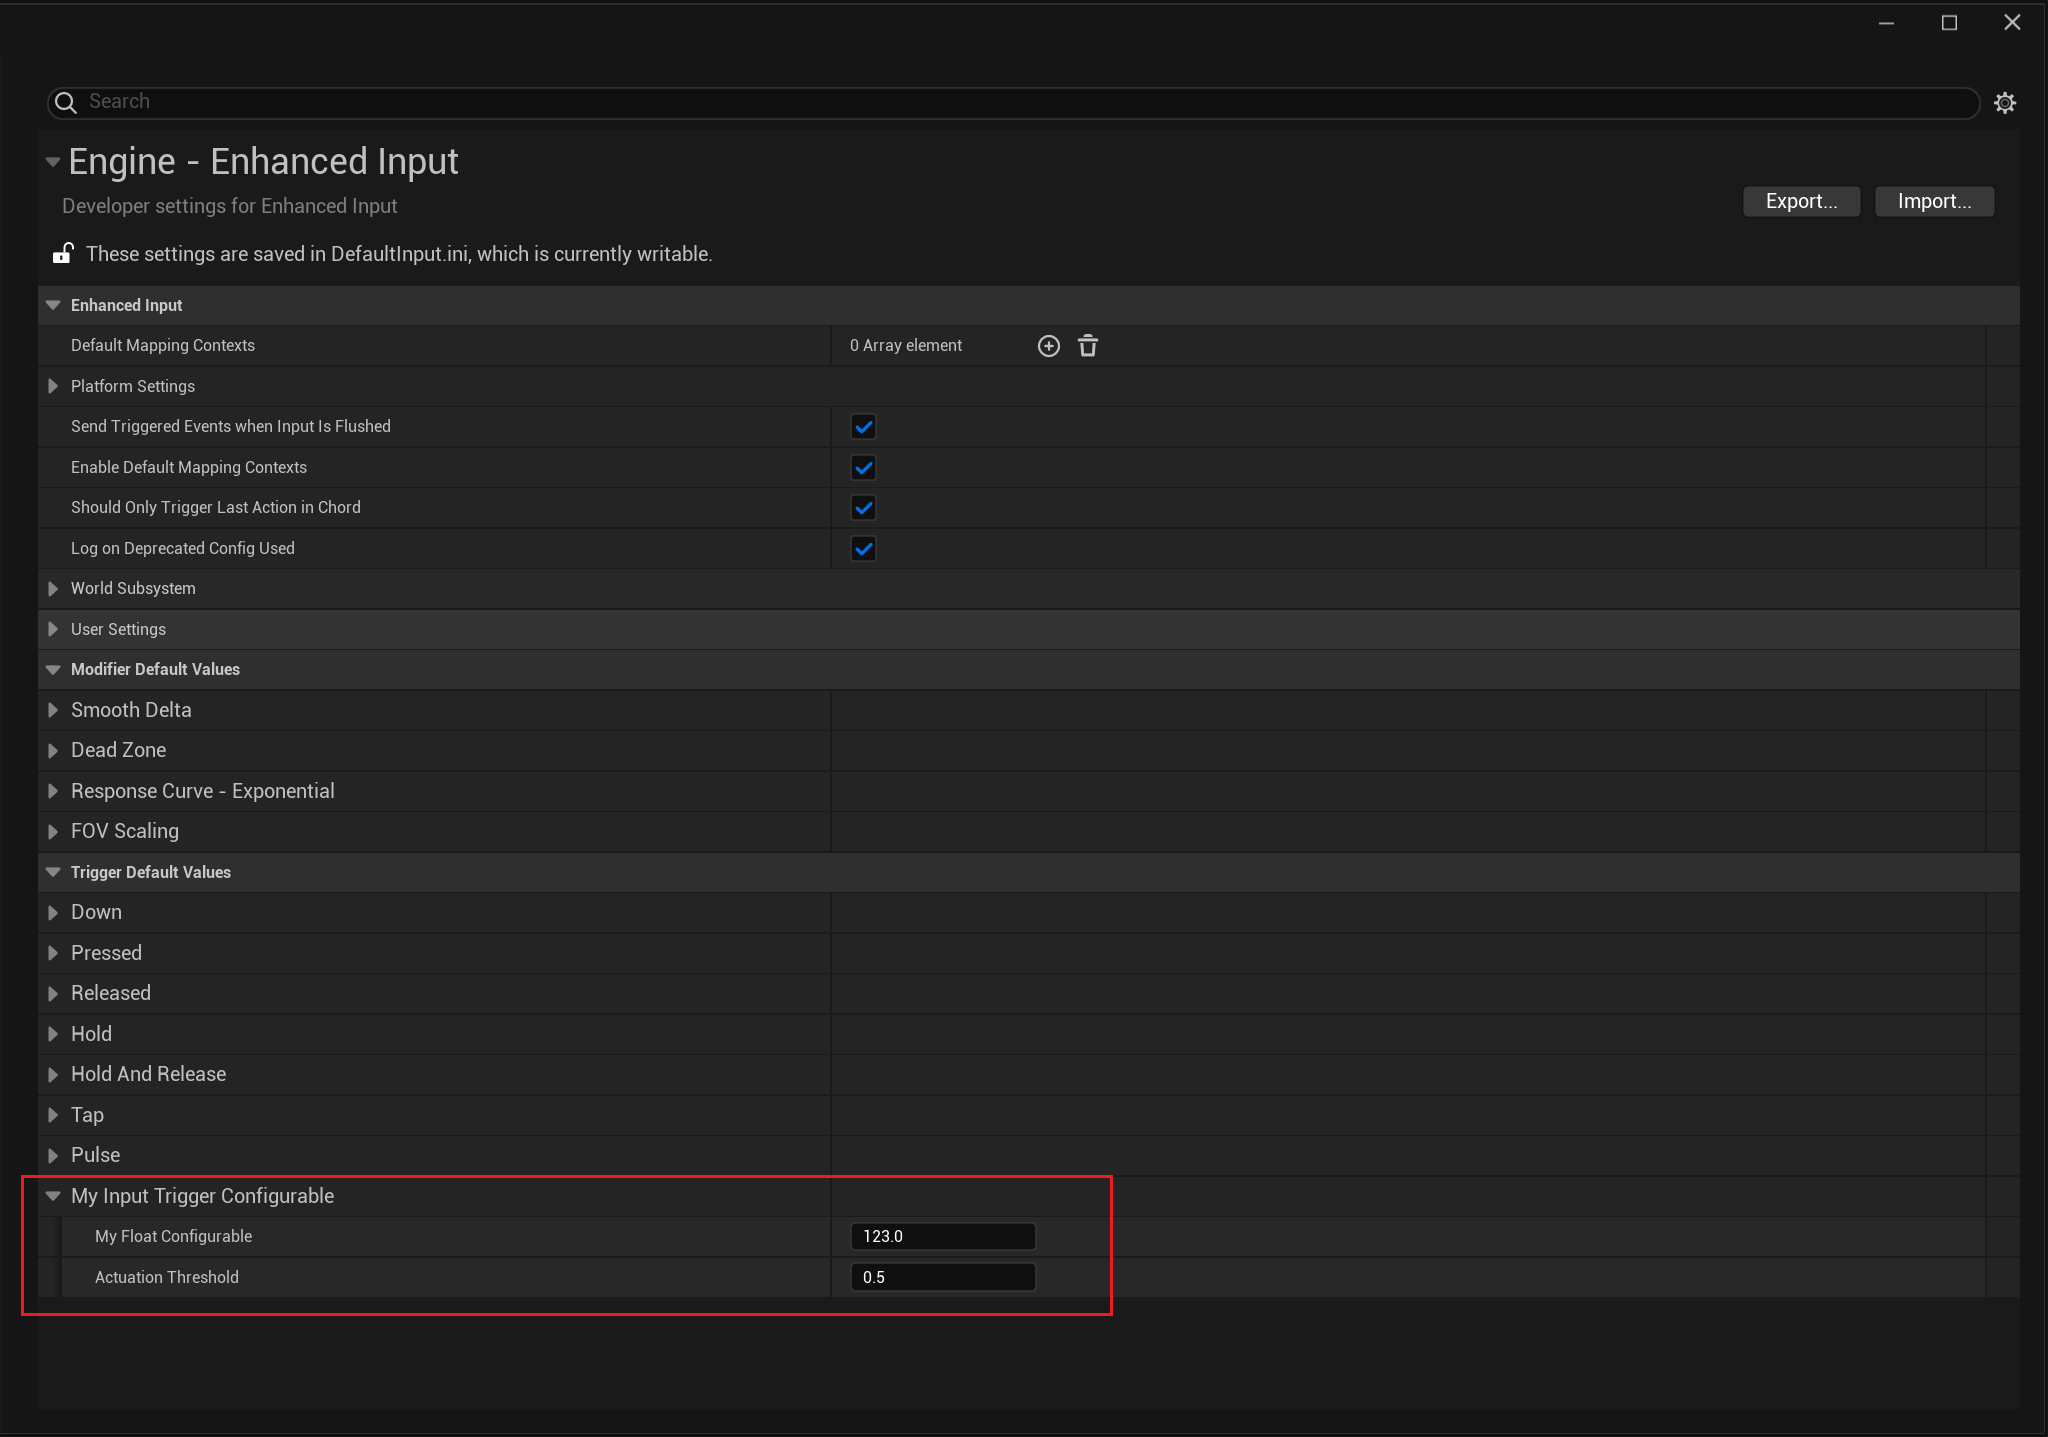This screenshot has height=1437, width=2048.
Task: Click the Import... button
Action: click(1934, 201)
